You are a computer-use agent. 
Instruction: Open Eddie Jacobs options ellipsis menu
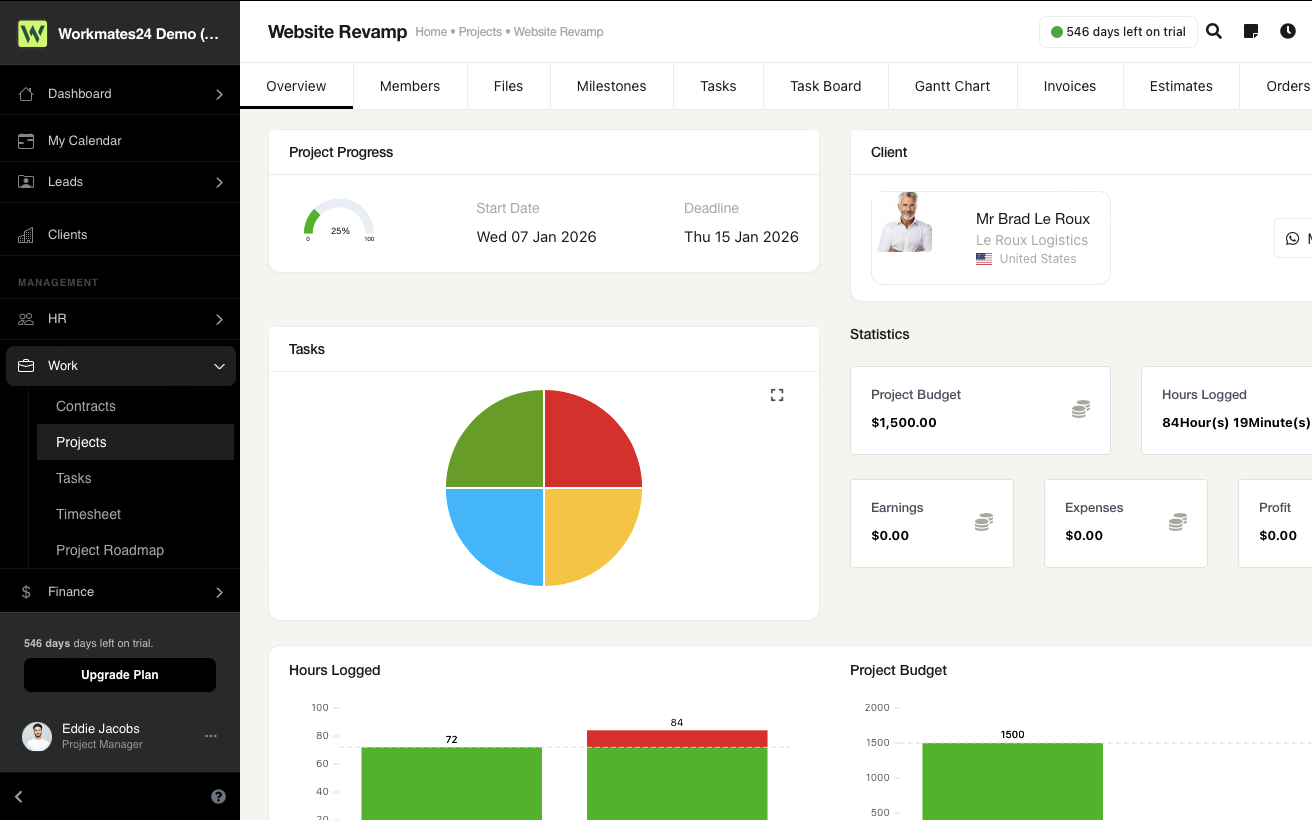pyautogui.click(x=211, y=736)
